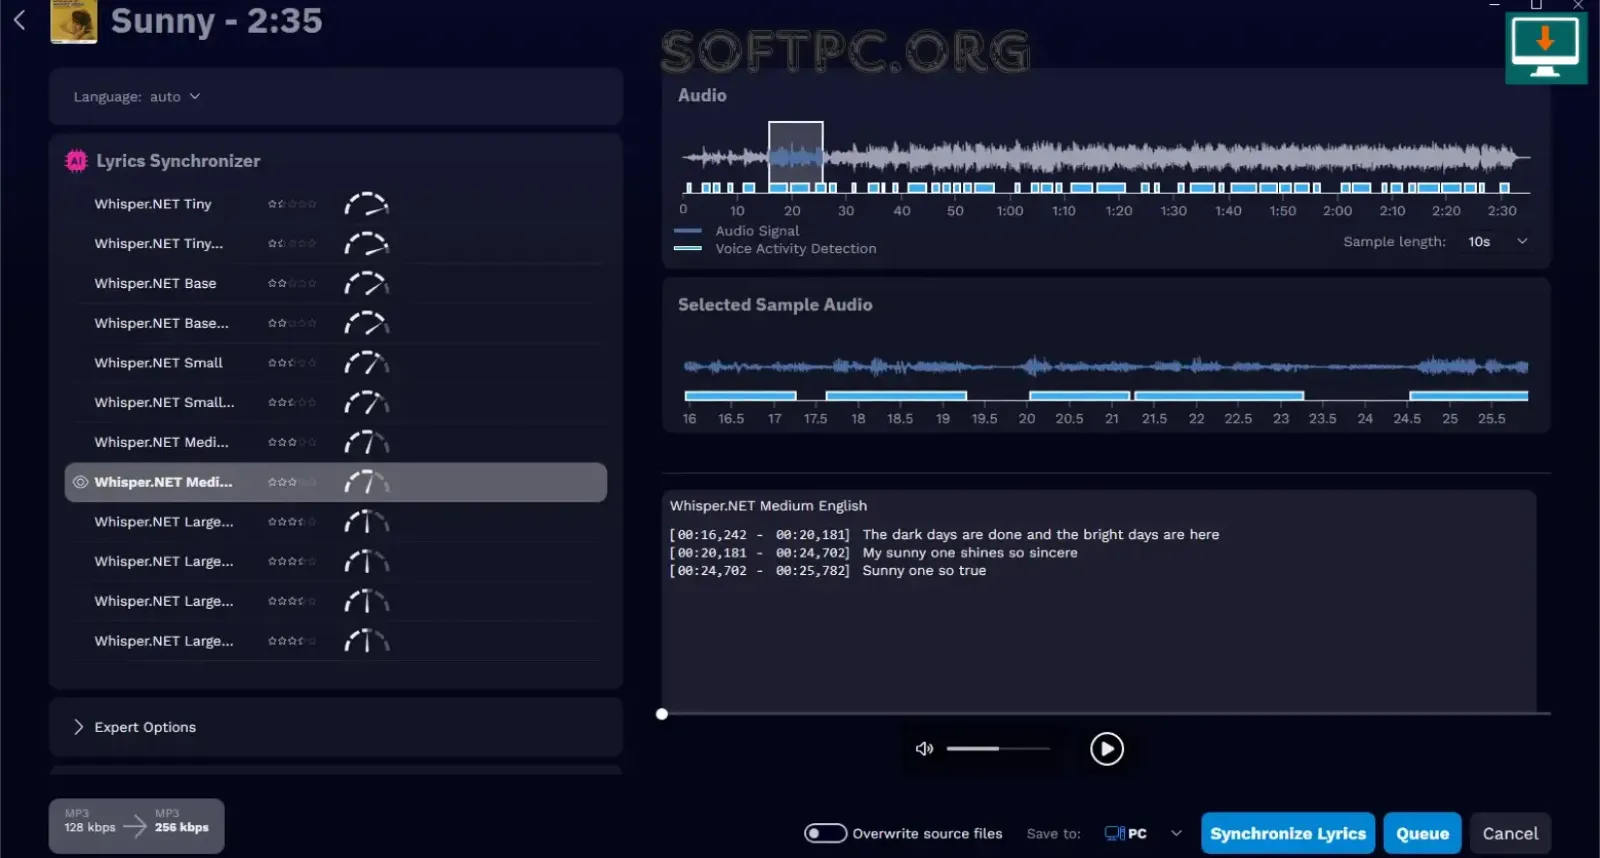Click the playback progress handle
The width and height of the screenshot is (1600, 858).
[662, 714]
